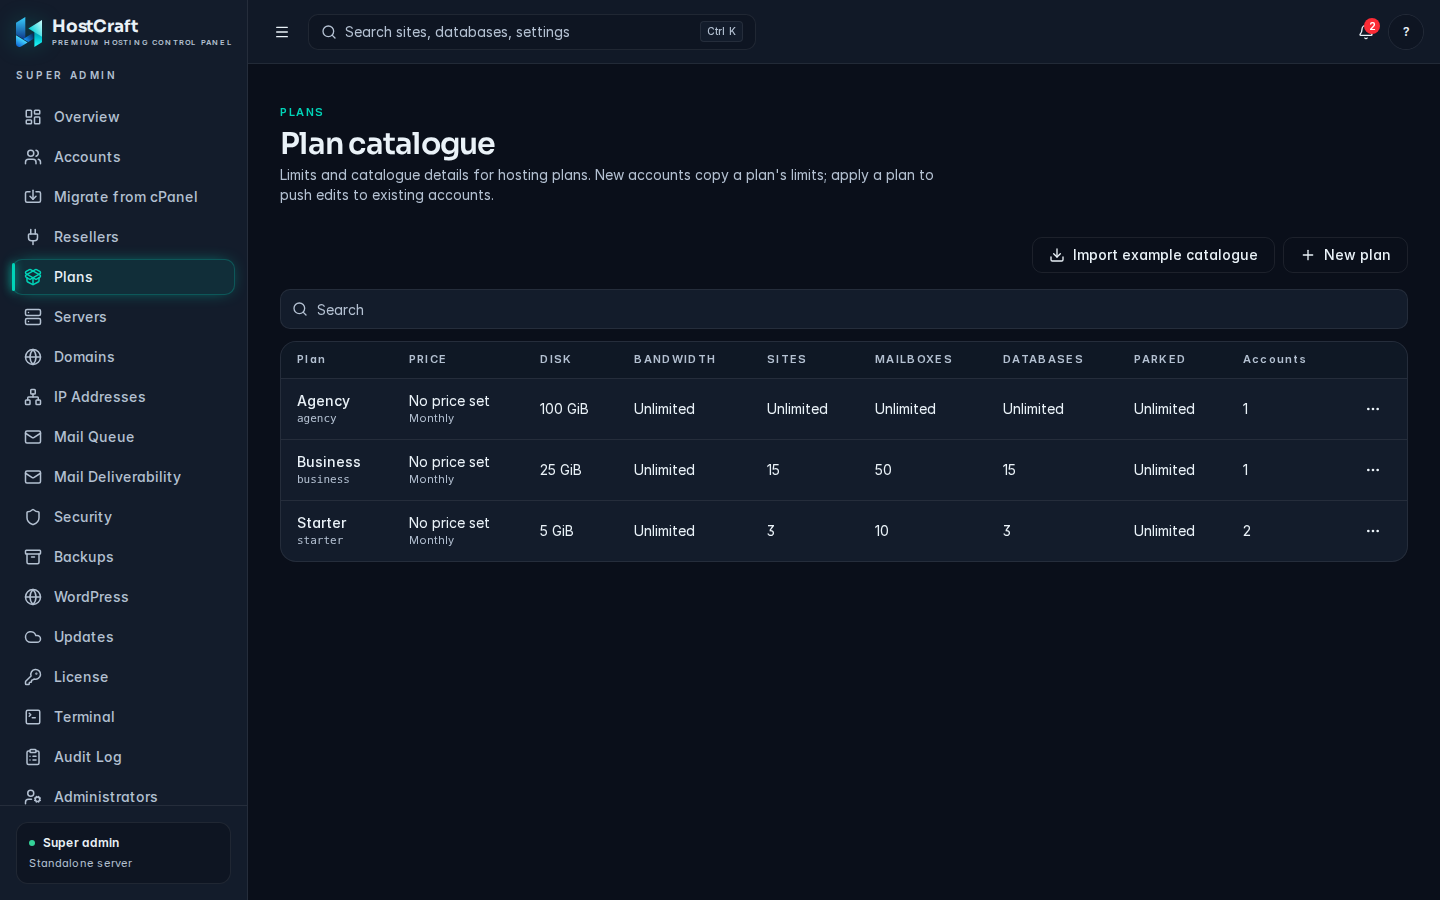Click the Migrate from cPanel icon

(x=33, y=197)
